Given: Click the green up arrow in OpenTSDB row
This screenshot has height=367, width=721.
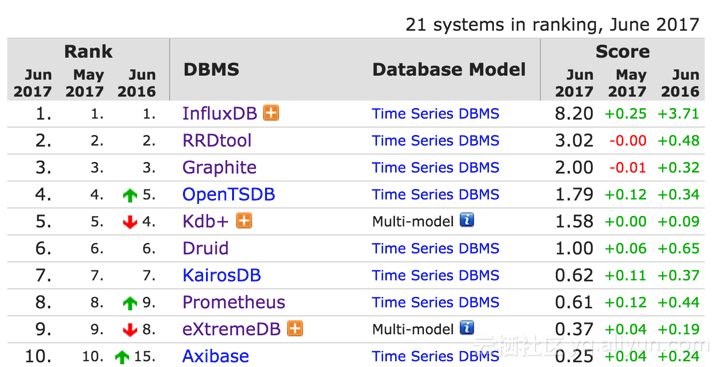Looking at the screenshot, I should (x=130, y=195).
